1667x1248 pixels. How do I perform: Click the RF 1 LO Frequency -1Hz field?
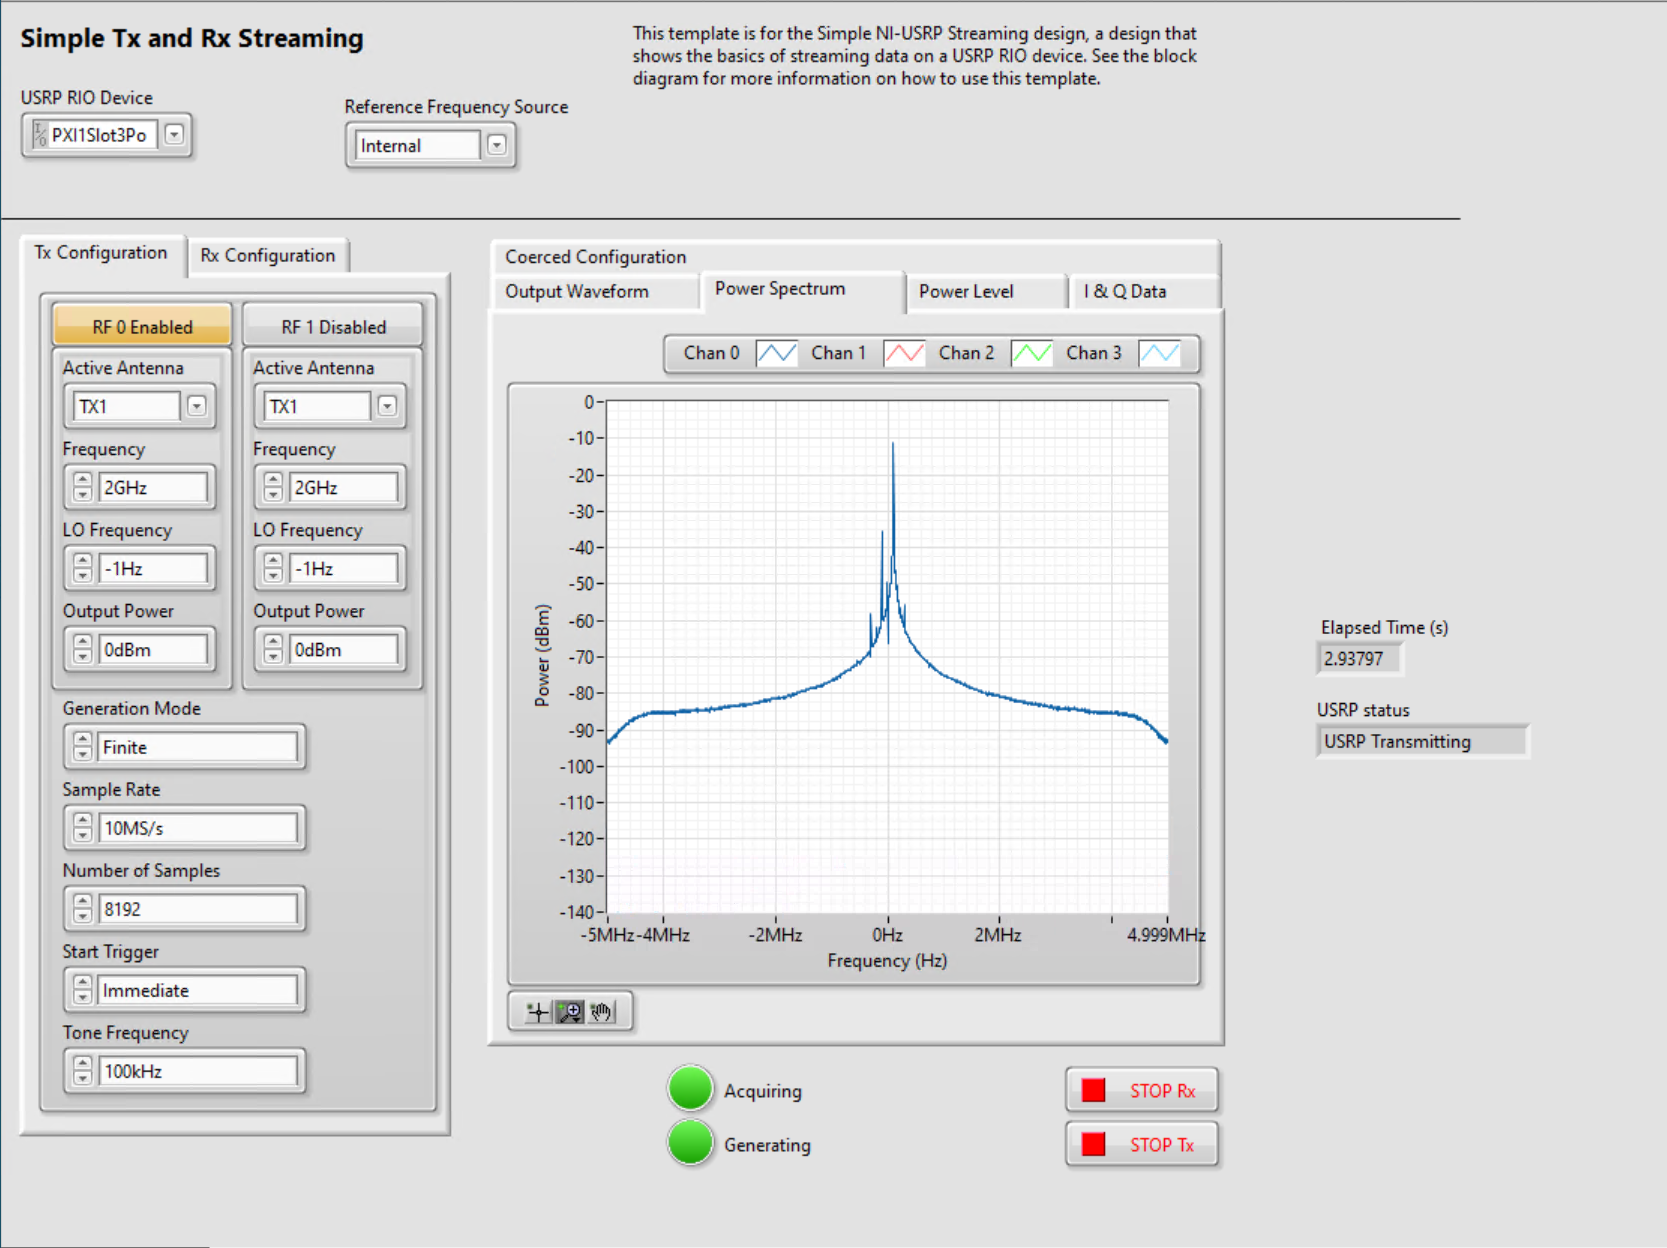tap(343, 569)
